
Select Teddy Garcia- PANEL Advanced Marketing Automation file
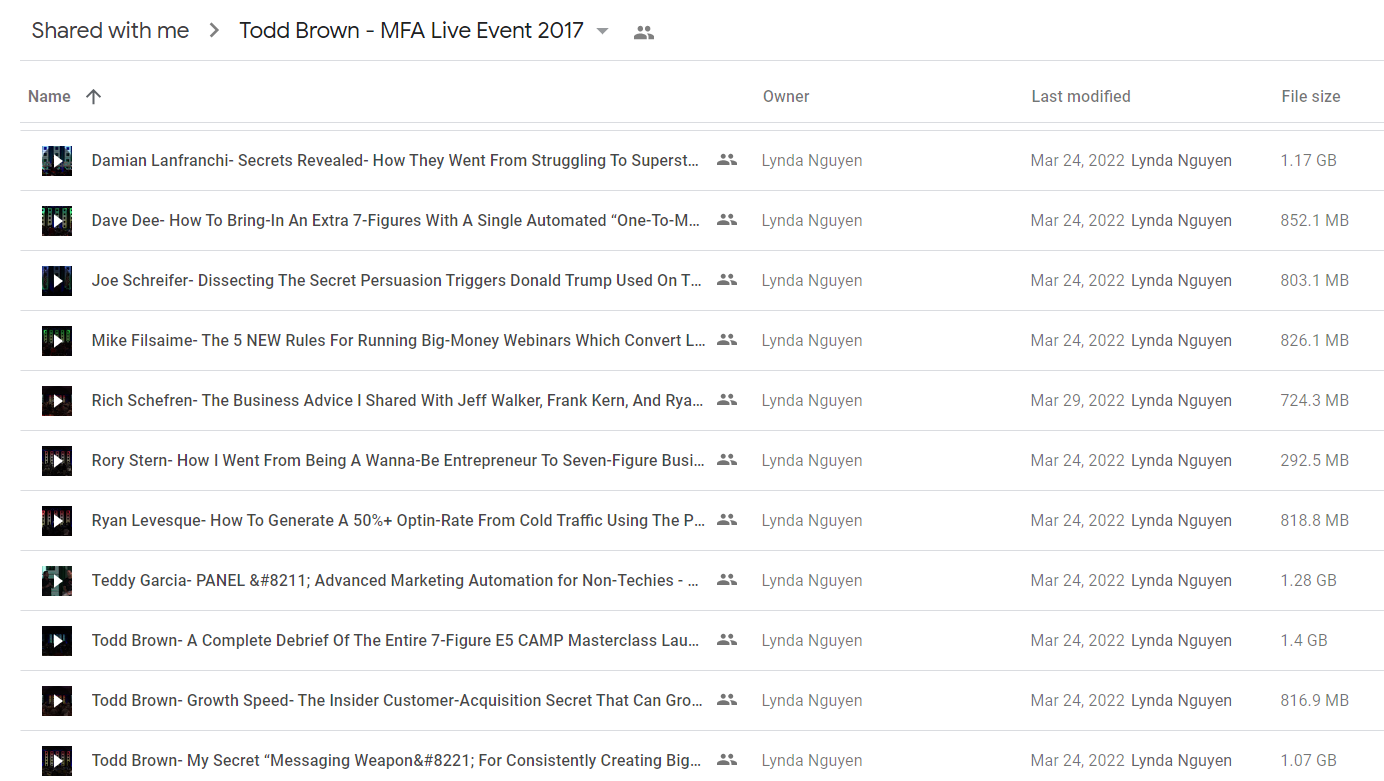click(x=395, y=580)
